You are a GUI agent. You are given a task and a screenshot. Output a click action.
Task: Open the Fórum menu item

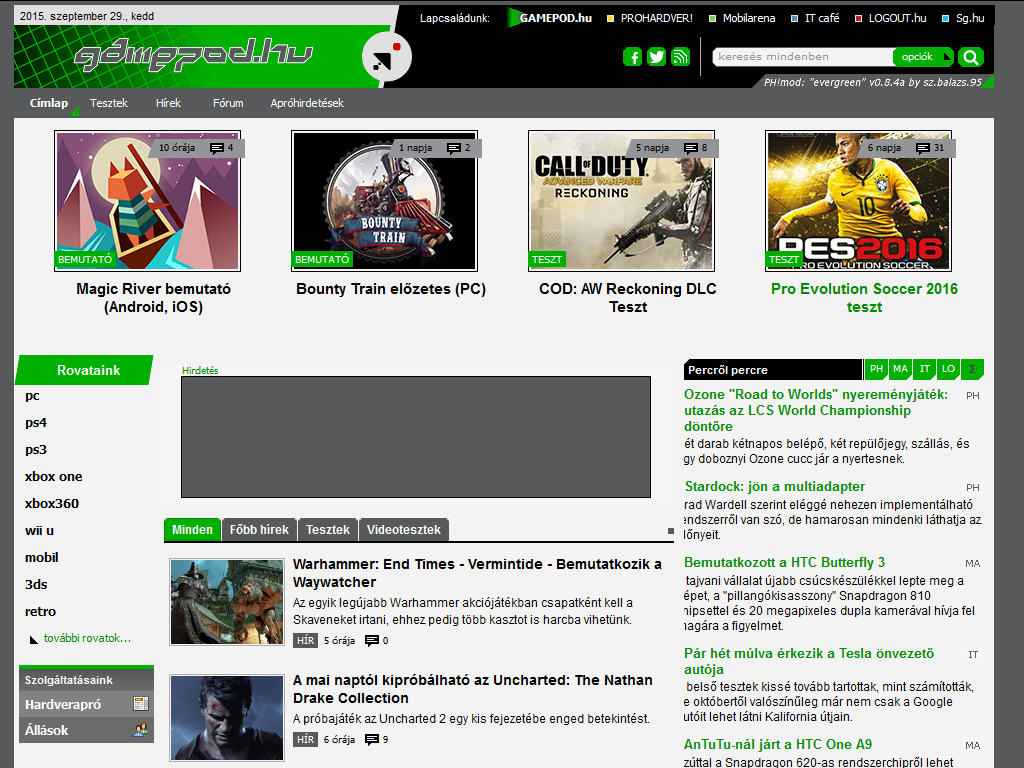pyautogui.click(x=228, y=103)
